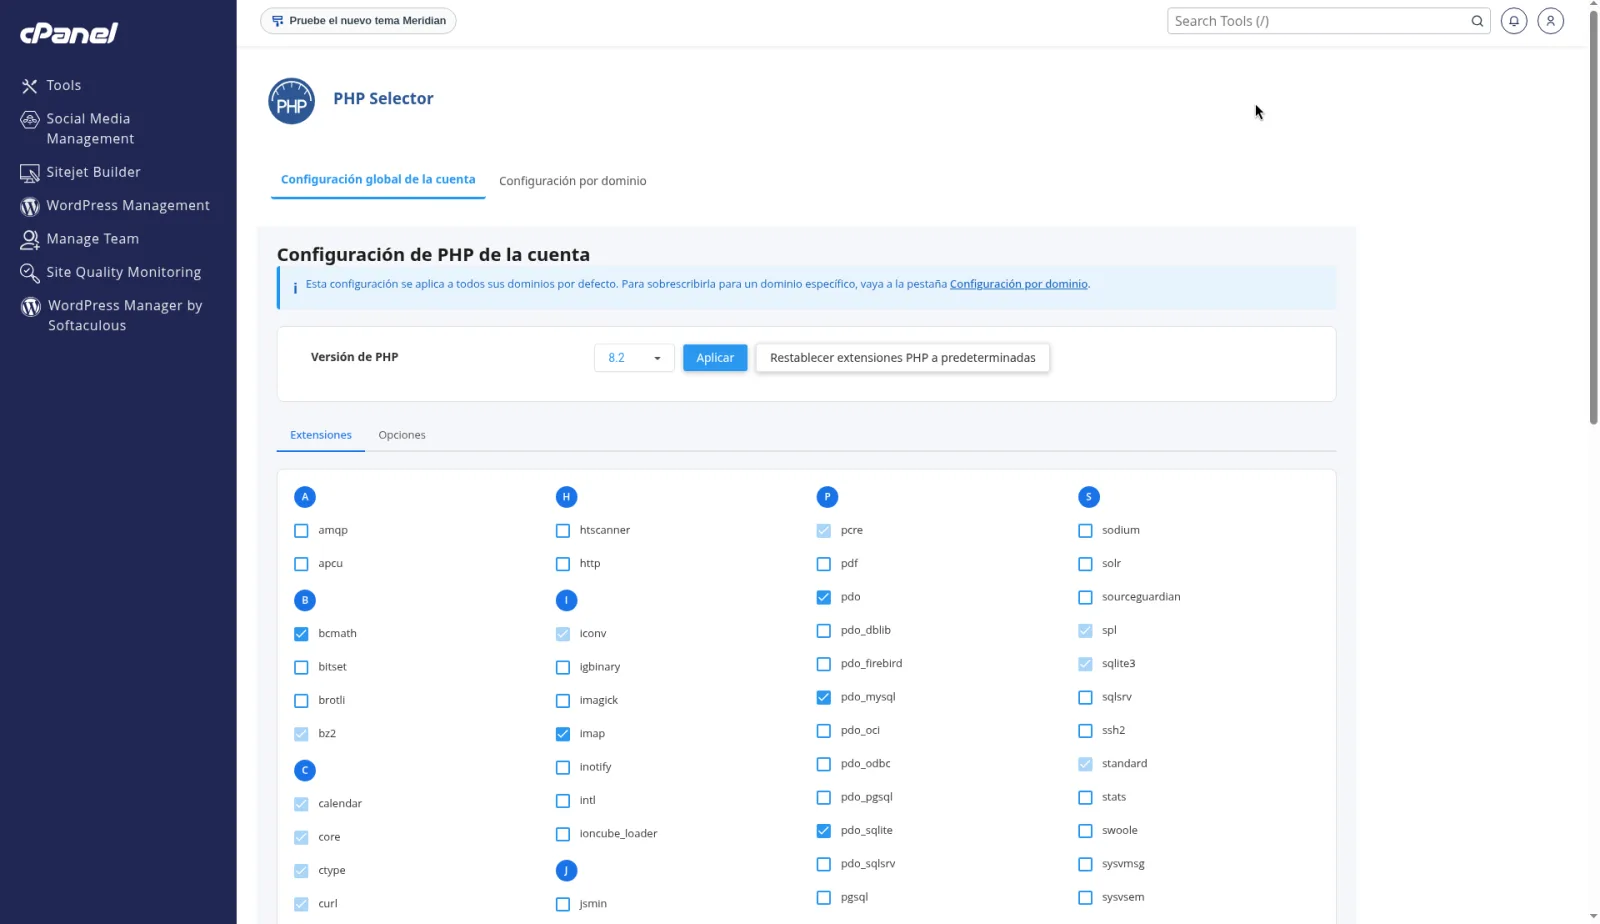The image size is (1600, 924).
Task: Click the notifications bell icon
Action: [1514, 21]
